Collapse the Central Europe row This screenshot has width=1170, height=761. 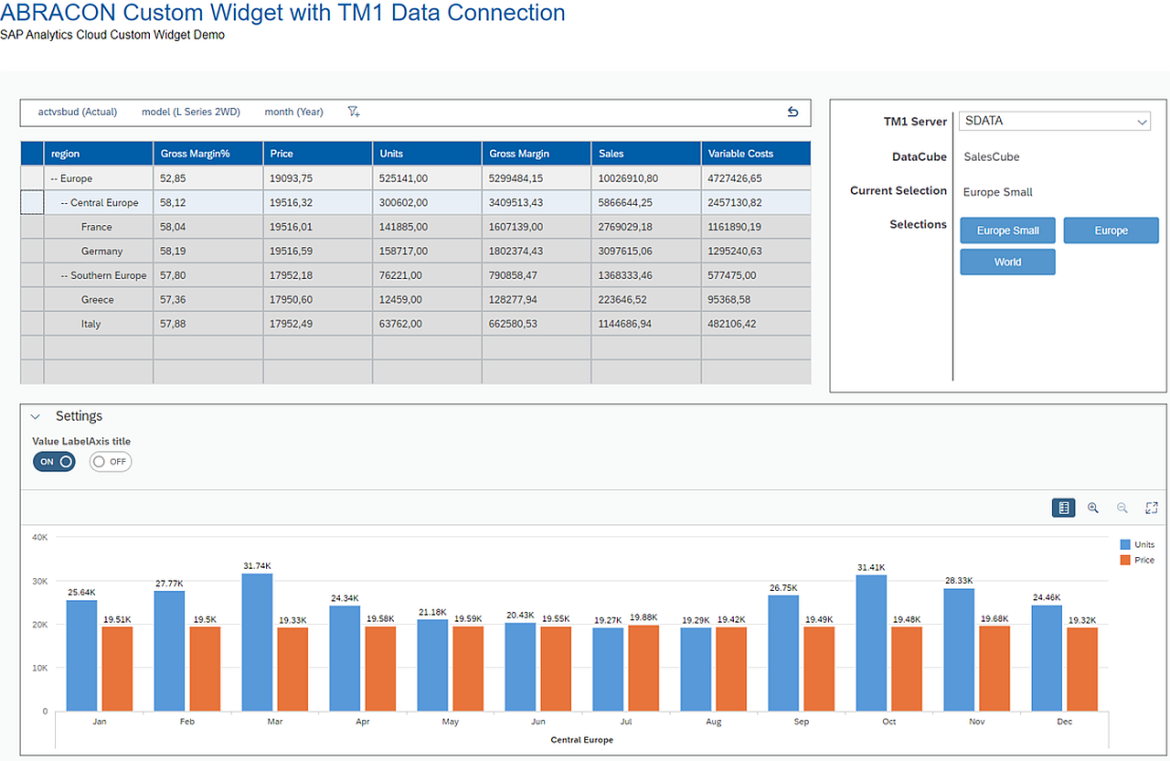[65, 203]
